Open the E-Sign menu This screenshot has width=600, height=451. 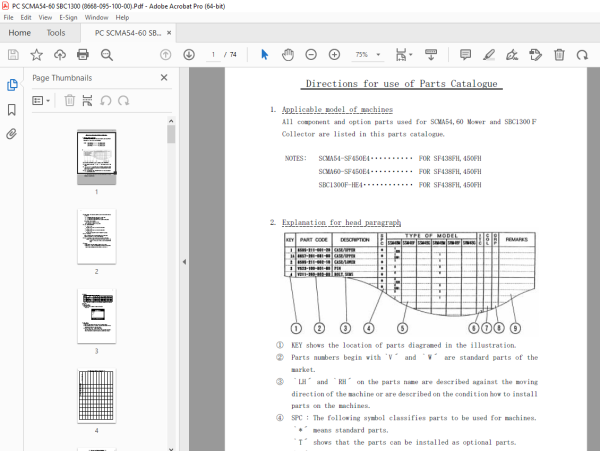pyautogui.click(x=68, y=18)
